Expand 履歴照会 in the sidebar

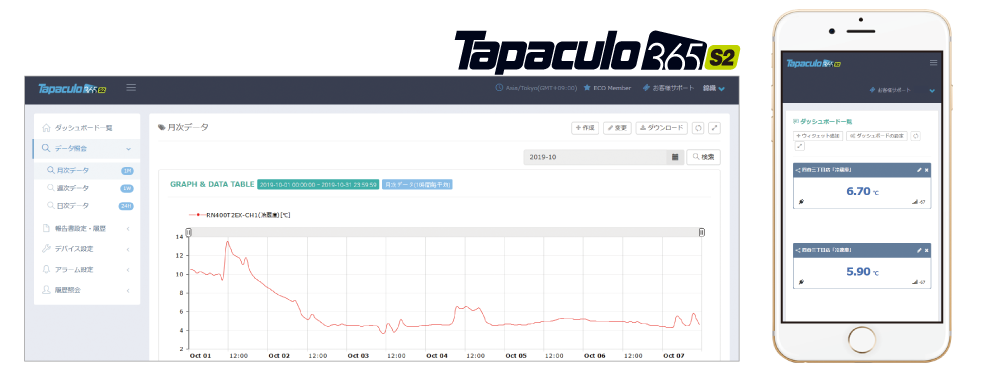point(86,290)
